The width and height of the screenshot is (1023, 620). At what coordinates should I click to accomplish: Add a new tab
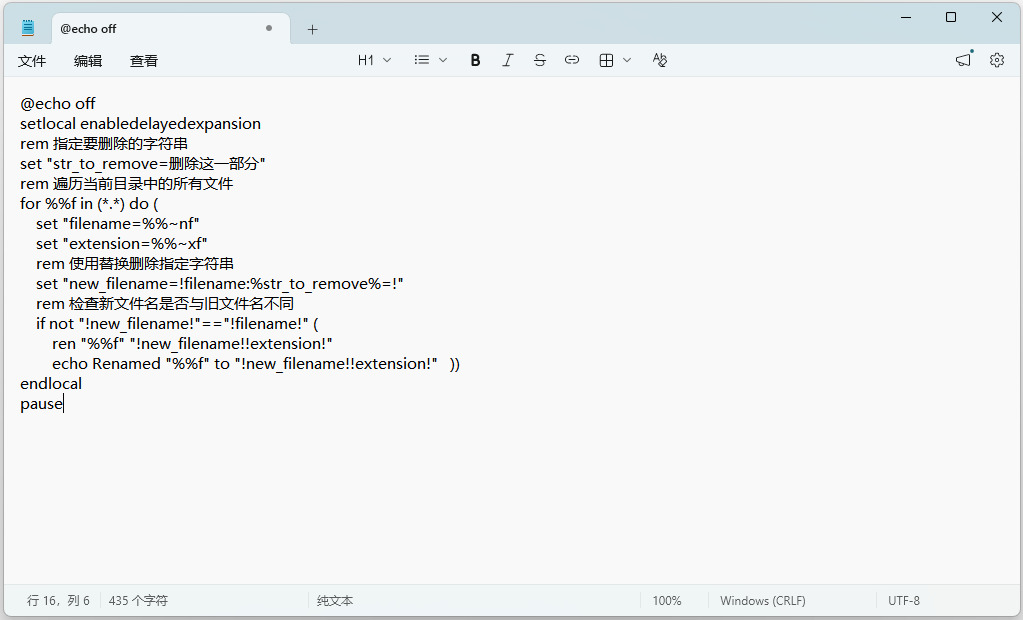pyautogui.click(x=313, y=29)
